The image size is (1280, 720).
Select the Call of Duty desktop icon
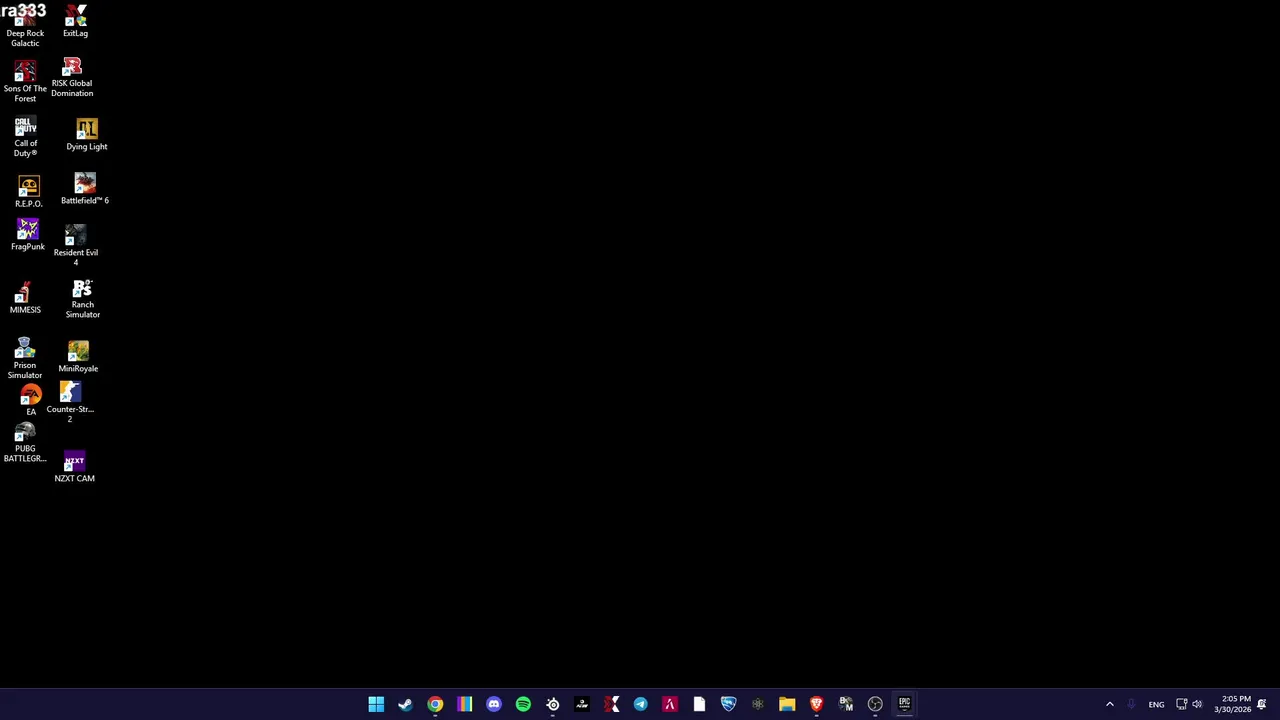pos(25,137)
